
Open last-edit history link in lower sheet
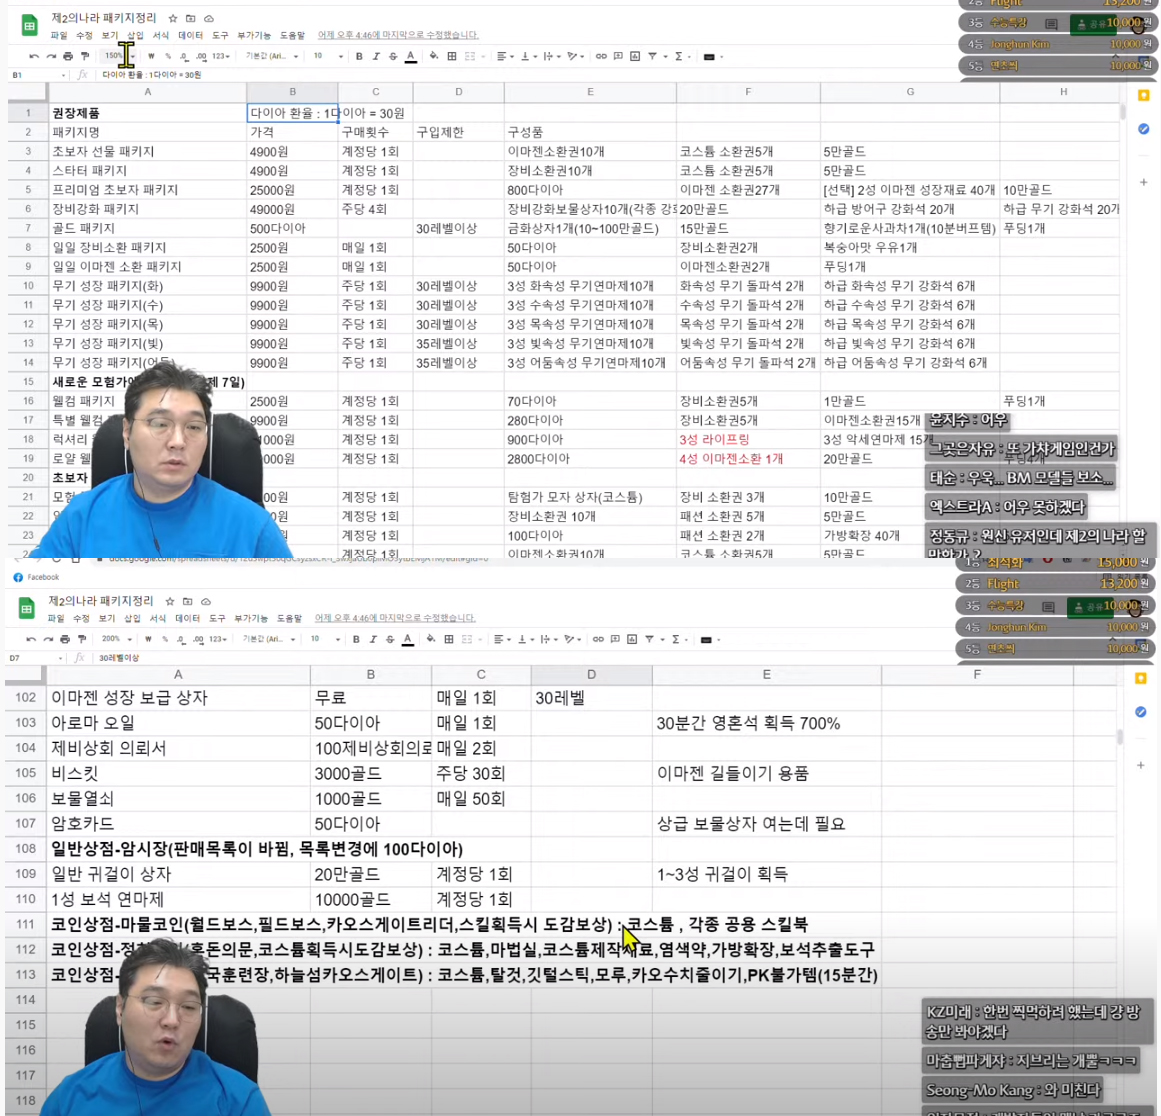(x=395, y=618)
